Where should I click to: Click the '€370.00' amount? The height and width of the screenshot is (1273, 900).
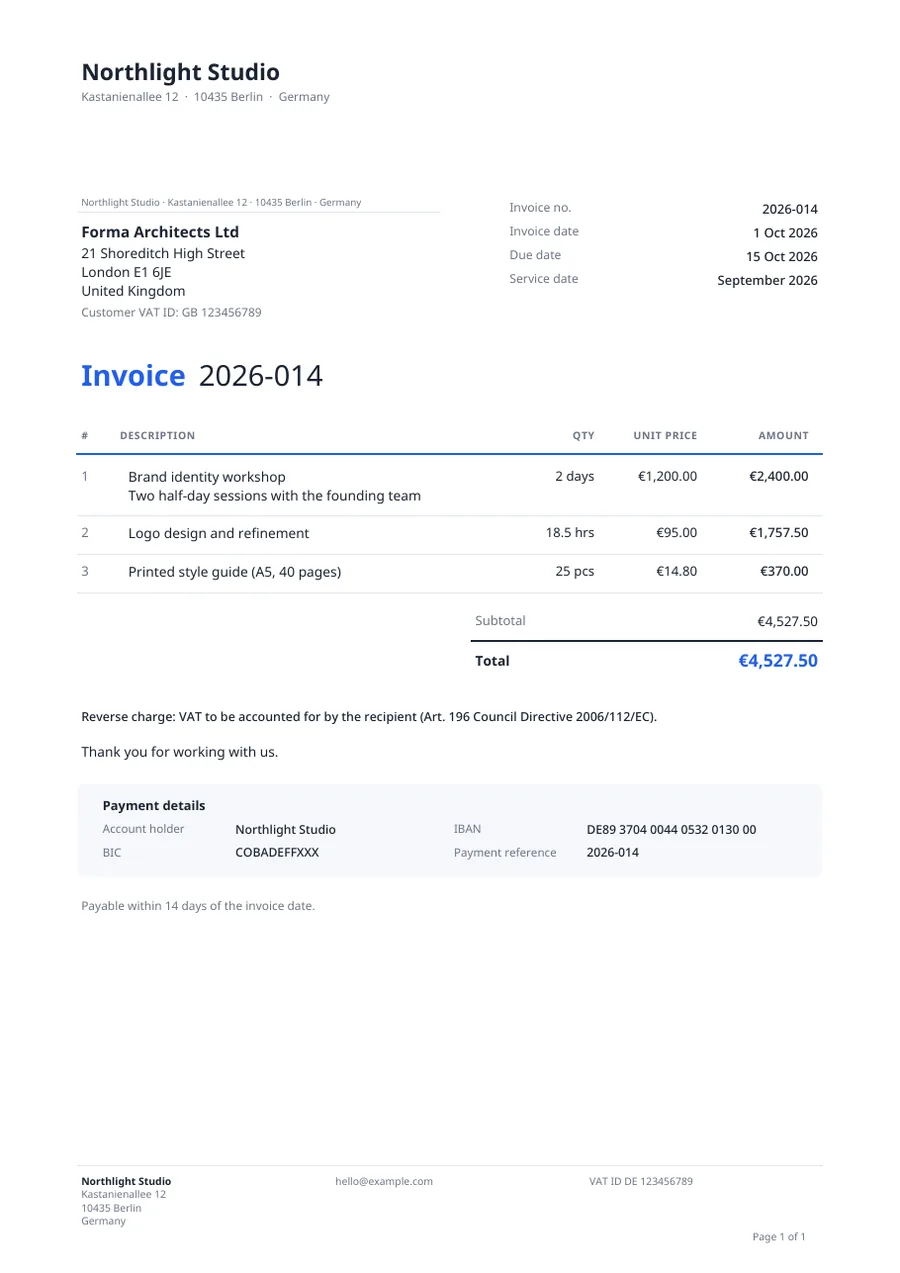tap(784, 572)
